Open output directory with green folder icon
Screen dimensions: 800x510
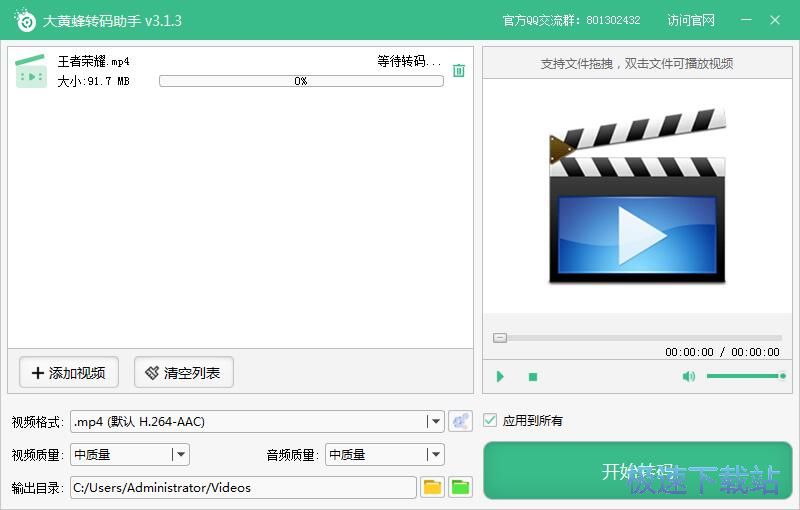click(460, 488)
